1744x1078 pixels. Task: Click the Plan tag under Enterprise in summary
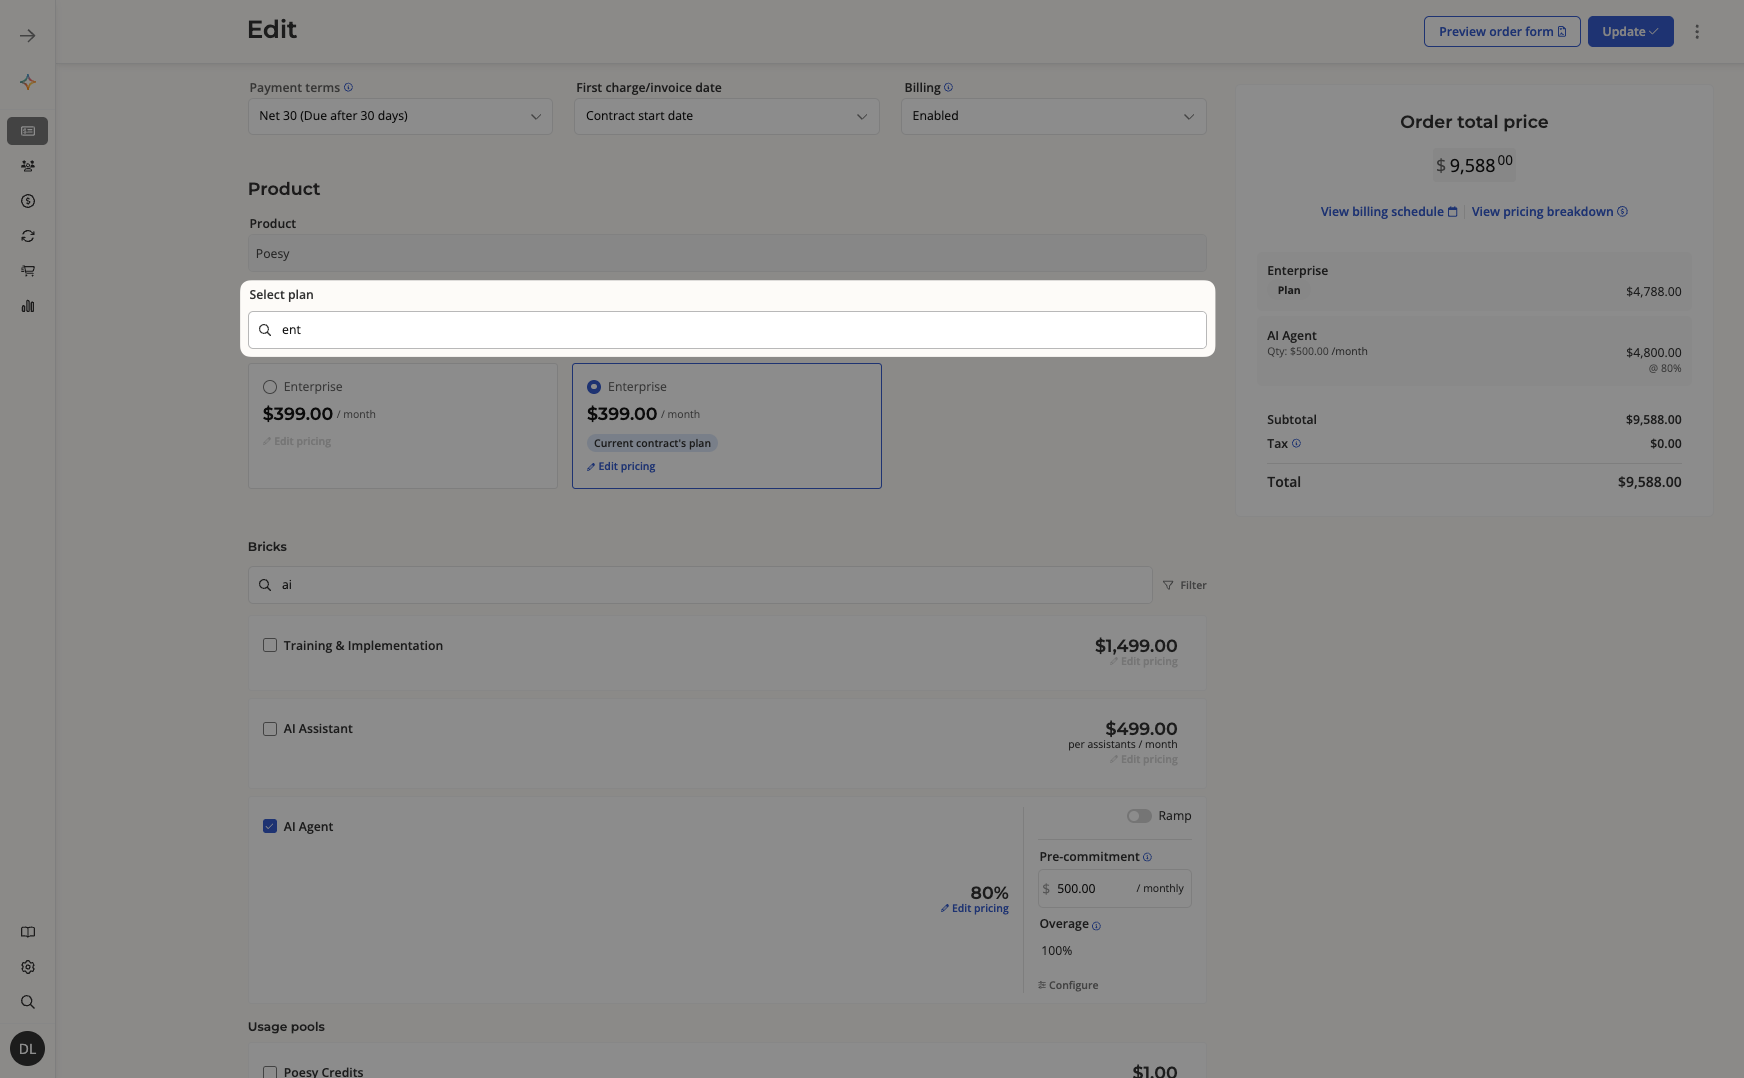click(x=1289, y=291)
